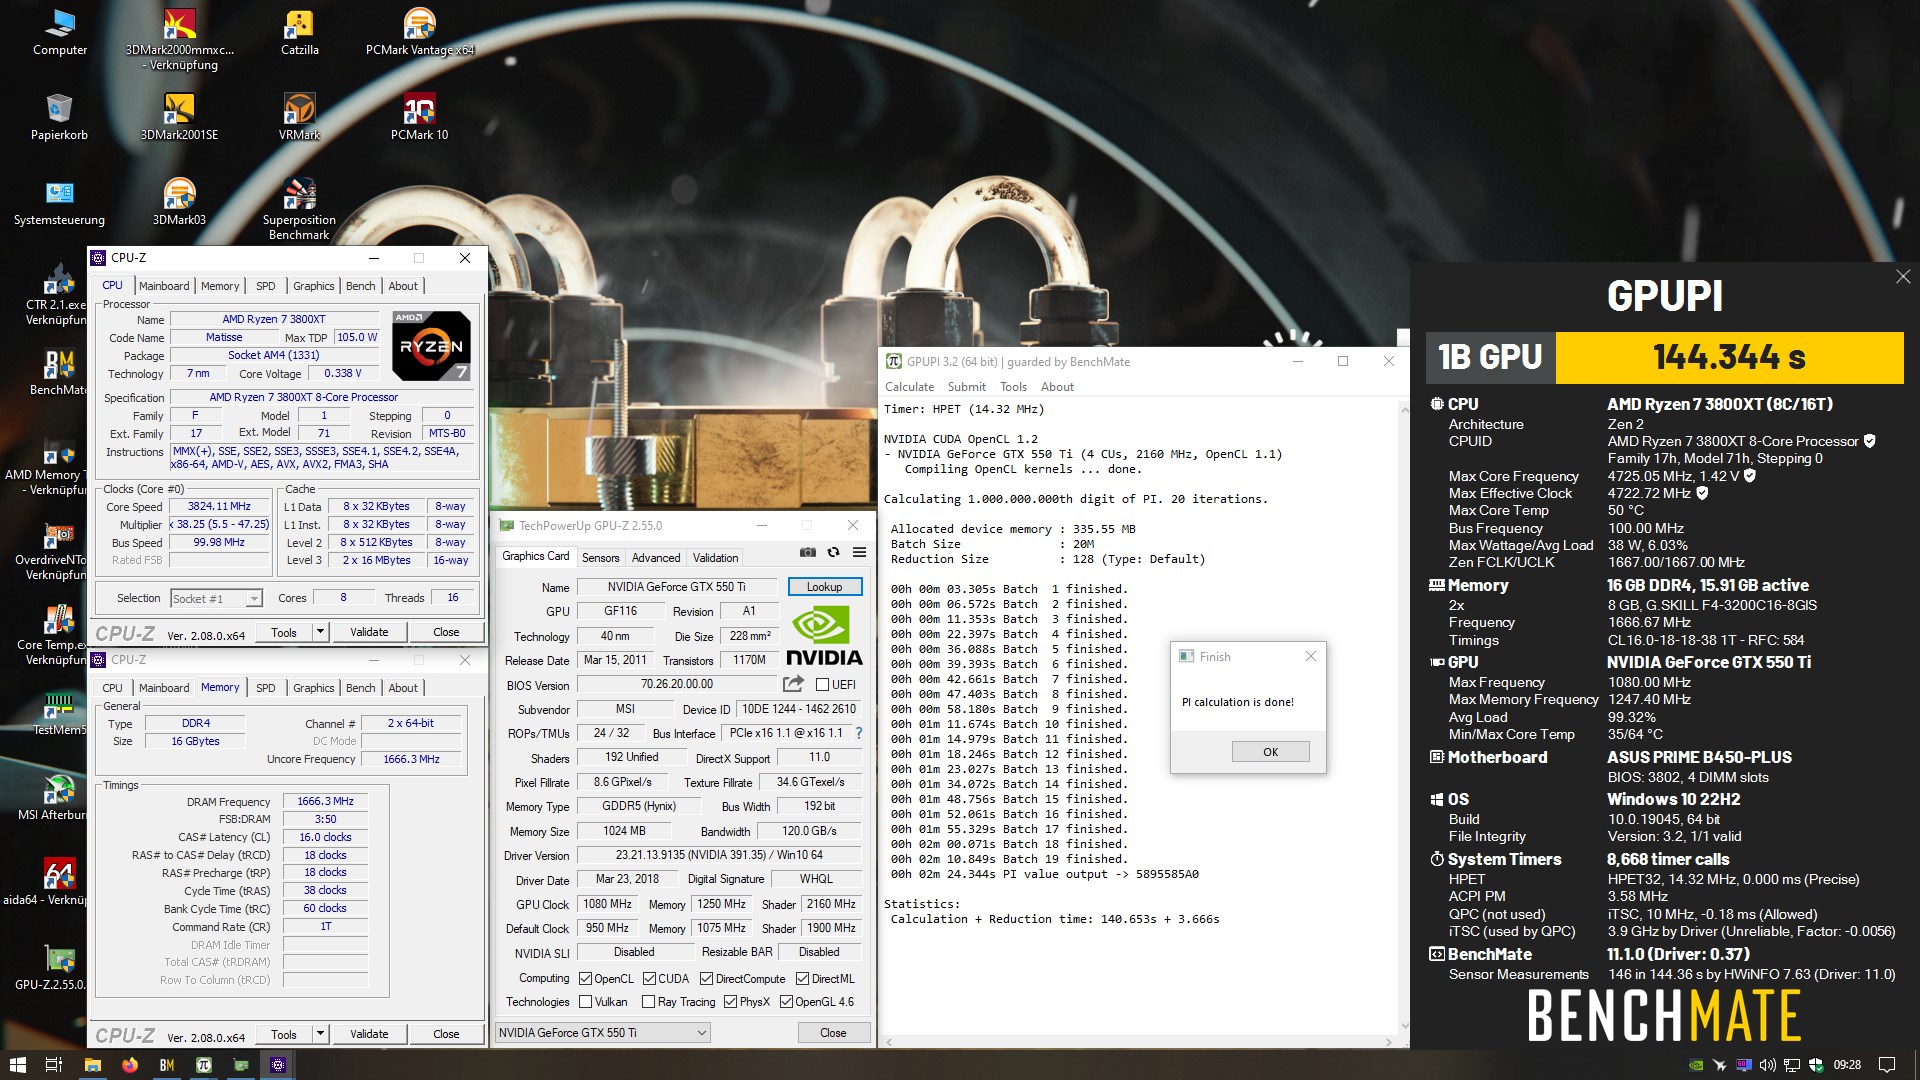Toggle the Ray Tracing checkbox in GPU-Z

[x=648, y=1001]
